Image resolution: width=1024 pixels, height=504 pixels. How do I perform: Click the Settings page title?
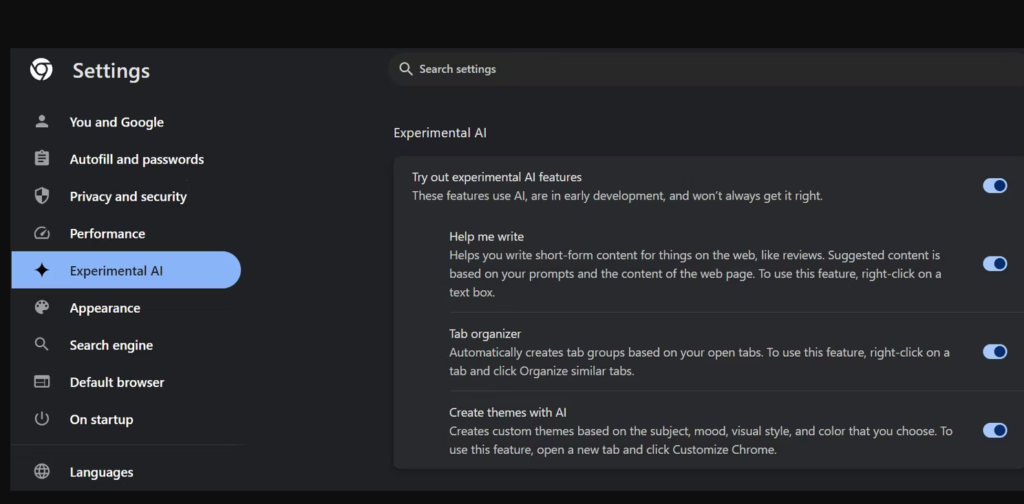111,71
